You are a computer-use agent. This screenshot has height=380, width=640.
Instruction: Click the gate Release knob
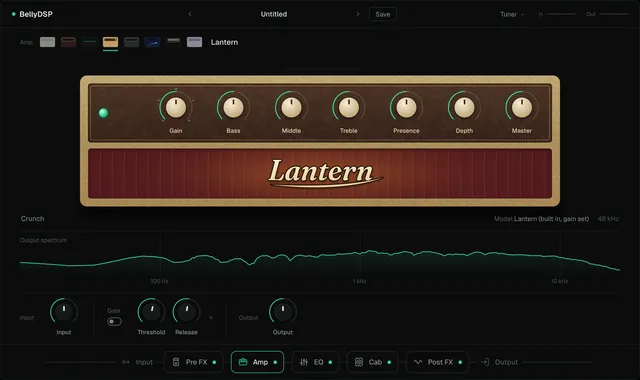187,312
